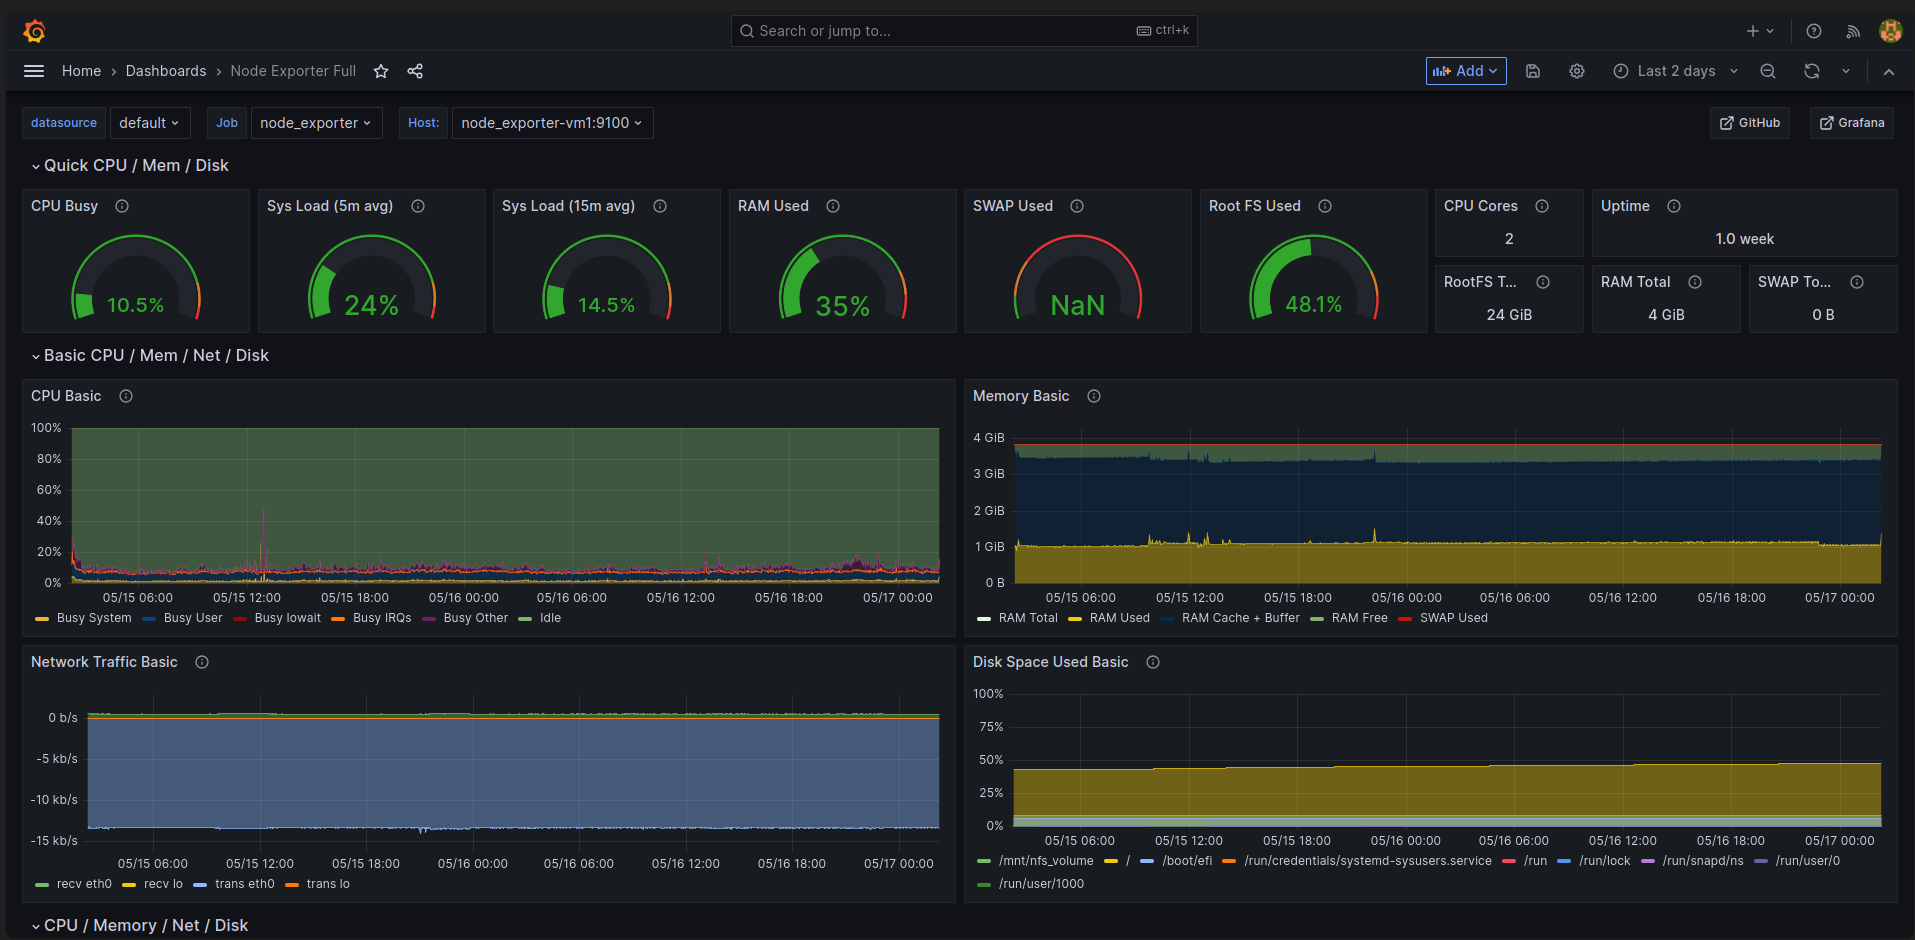Toggle Idle series in CPU legend
Screen dimensions: 1915x940
(x=550, y=618)
